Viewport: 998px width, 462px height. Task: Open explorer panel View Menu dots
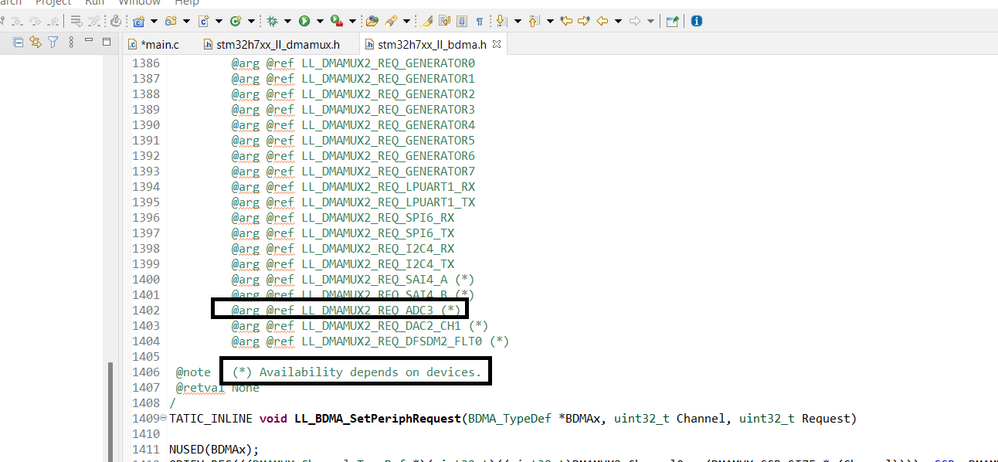71,42
